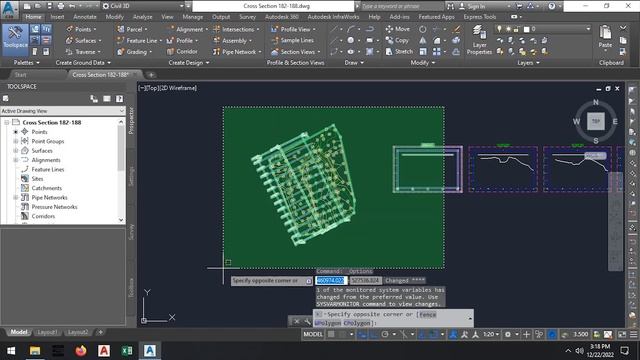Toggle the clean screen icon in status bar
640x360 pixels.
[622, 334]
